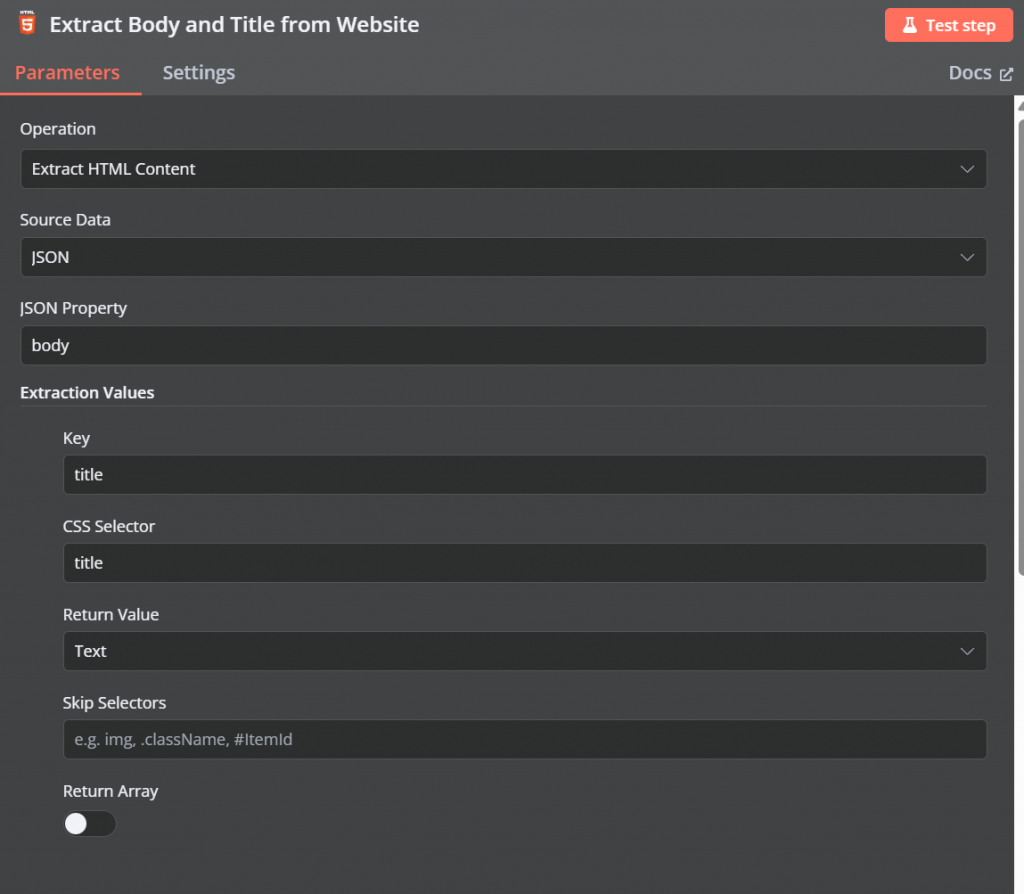Click the HTML5 node icon
Image resolution: width=1024 pixels, height=894 pixels.
click(27, 23)
